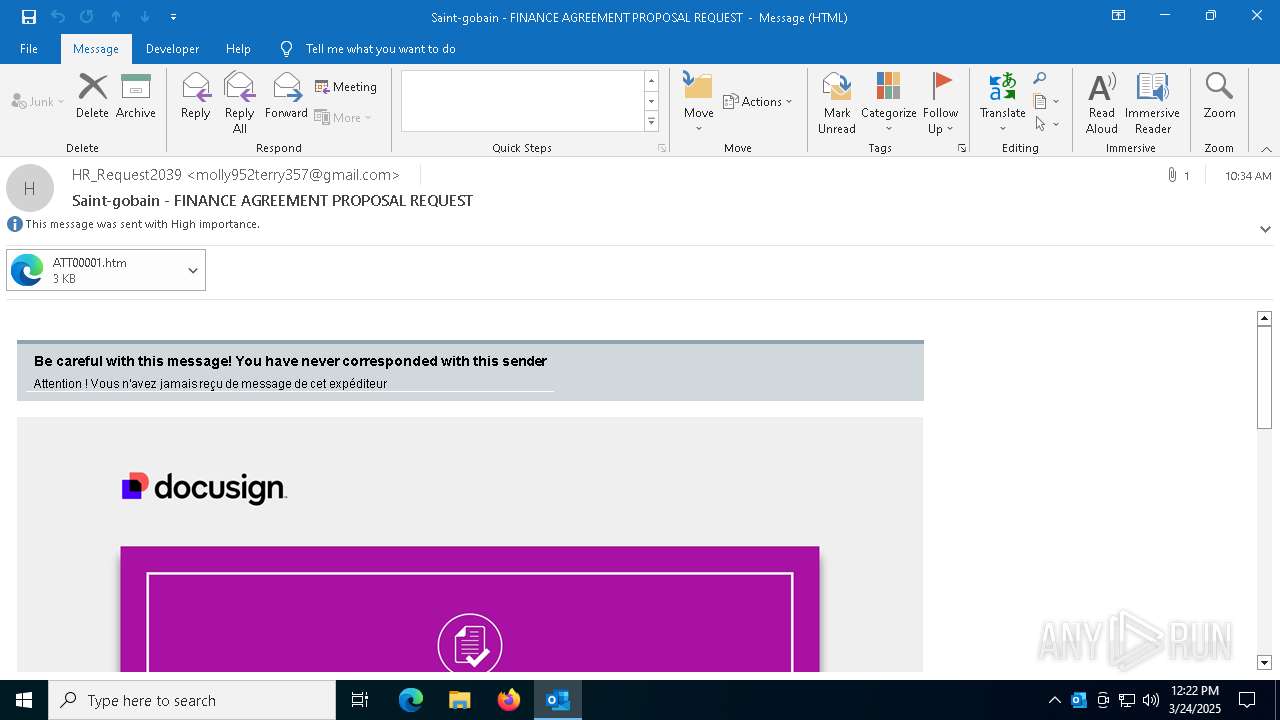Open the Move to folder button
The height and width of the screenshot is (720, 1280).
click(x=698, y=103)
